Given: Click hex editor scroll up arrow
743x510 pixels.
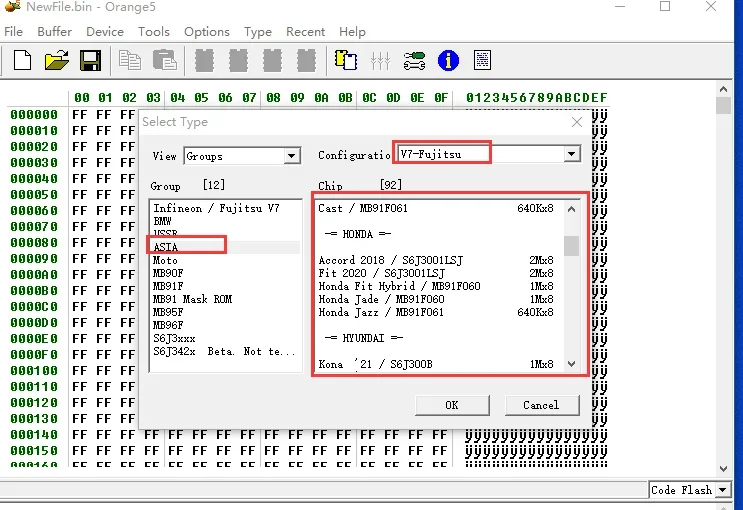Looking at the screenshot, I should point(723,89).
